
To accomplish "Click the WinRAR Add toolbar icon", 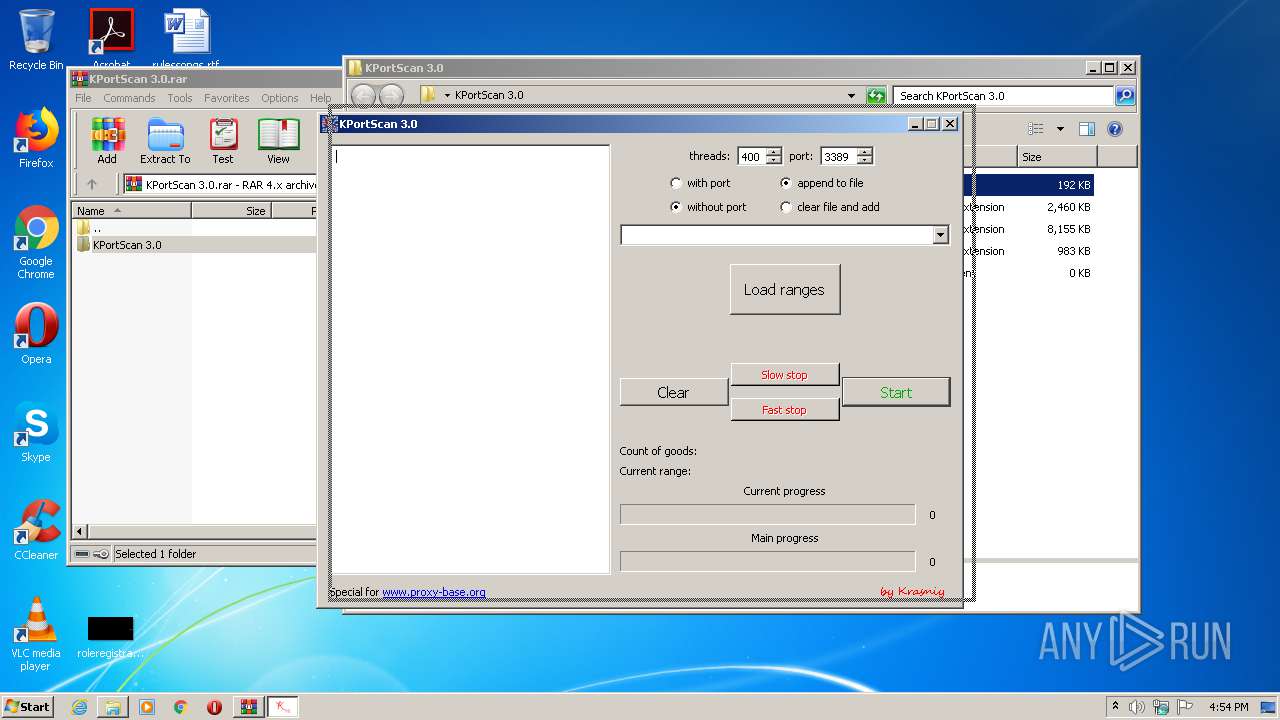I will point(107,140).
